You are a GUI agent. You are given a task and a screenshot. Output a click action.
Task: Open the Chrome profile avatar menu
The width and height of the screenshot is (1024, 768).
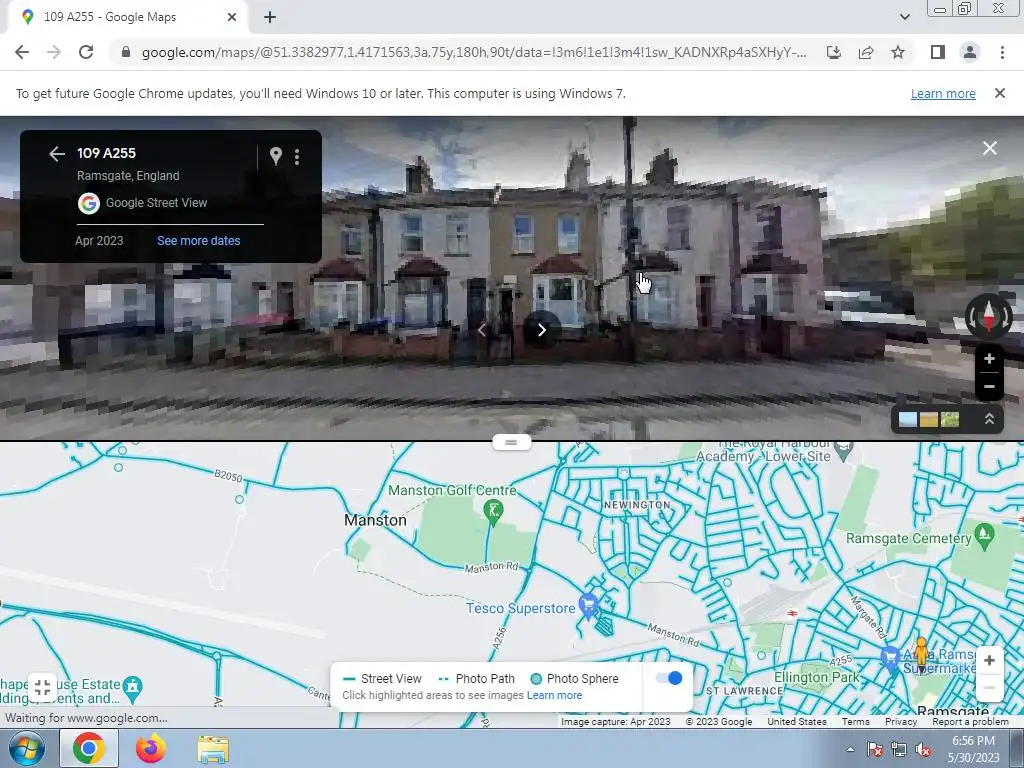pos(970,52)
